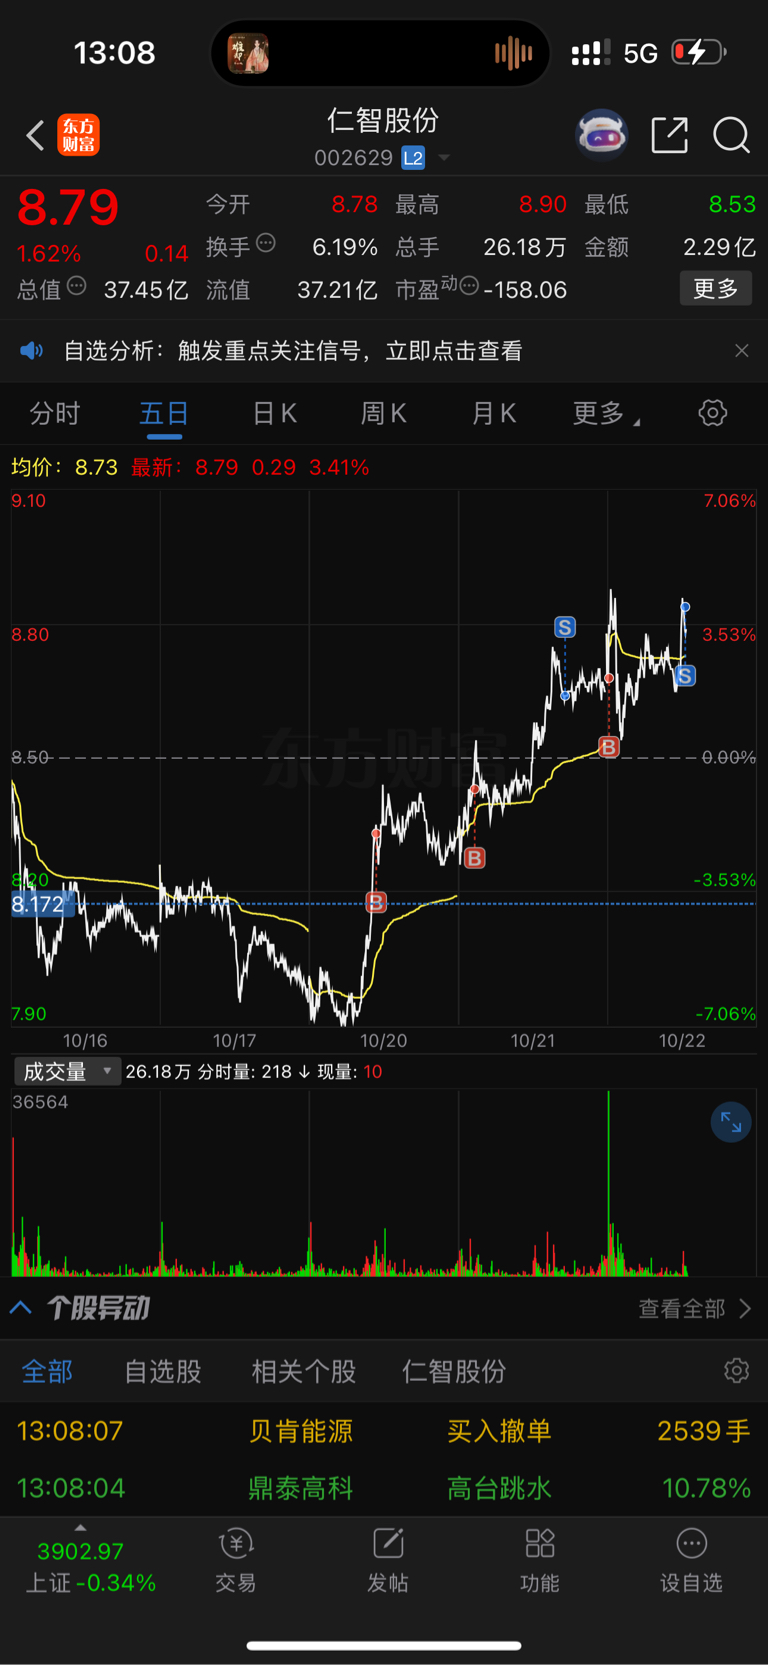
Task: Open chart settings hexagon gear icon
Action: click(713, 413)
